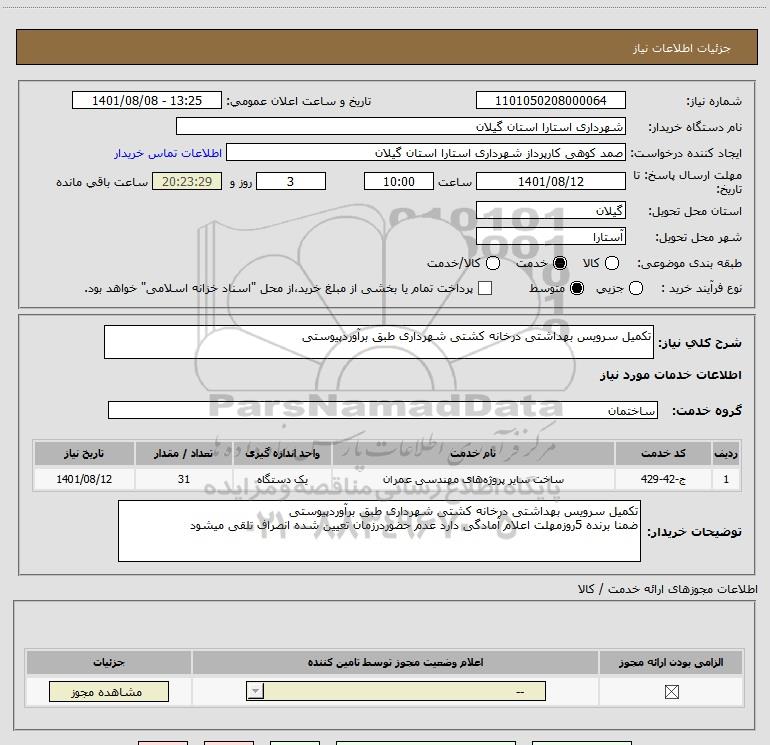Select the متوسط purchase type radio

tap(577, 288)
